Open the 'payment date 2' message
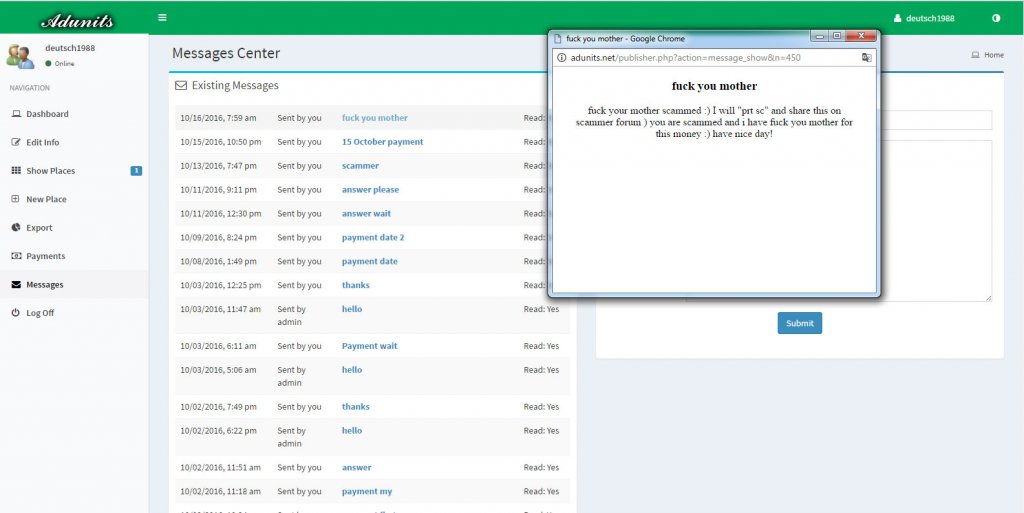This screenshot has height=513, width=1024. (x=373, y=238)
